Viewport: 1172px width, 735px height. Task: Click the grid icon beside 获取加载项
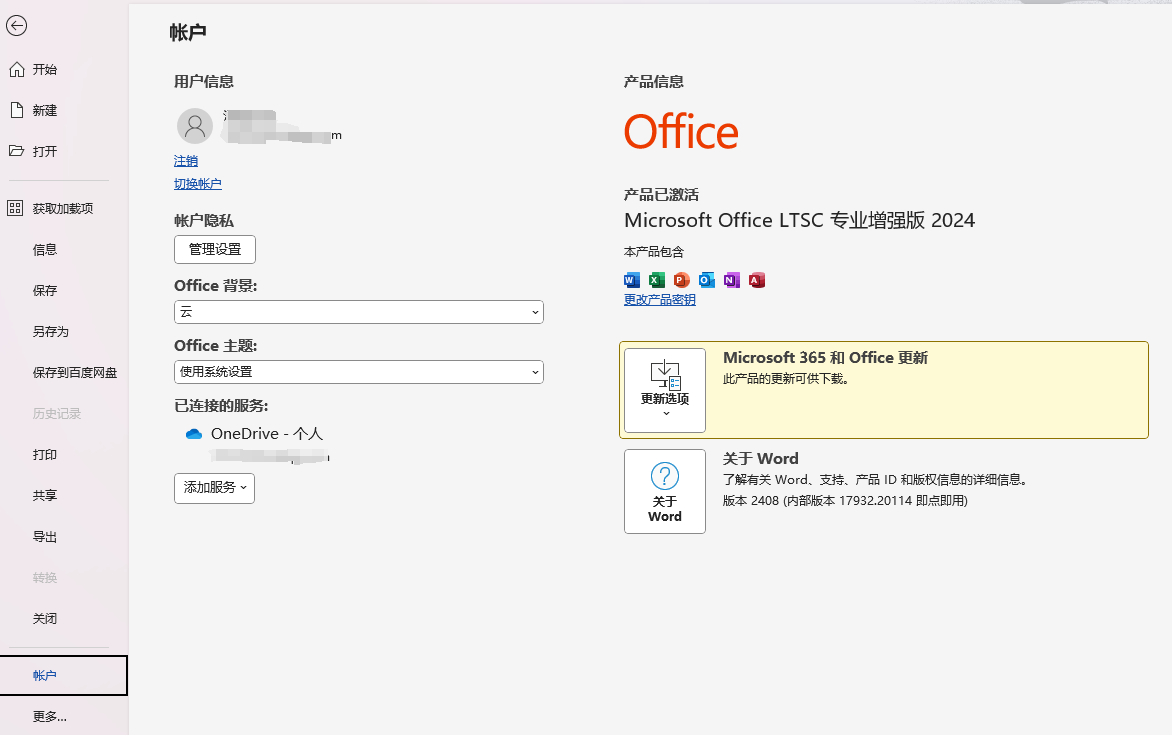click(16, 209)
